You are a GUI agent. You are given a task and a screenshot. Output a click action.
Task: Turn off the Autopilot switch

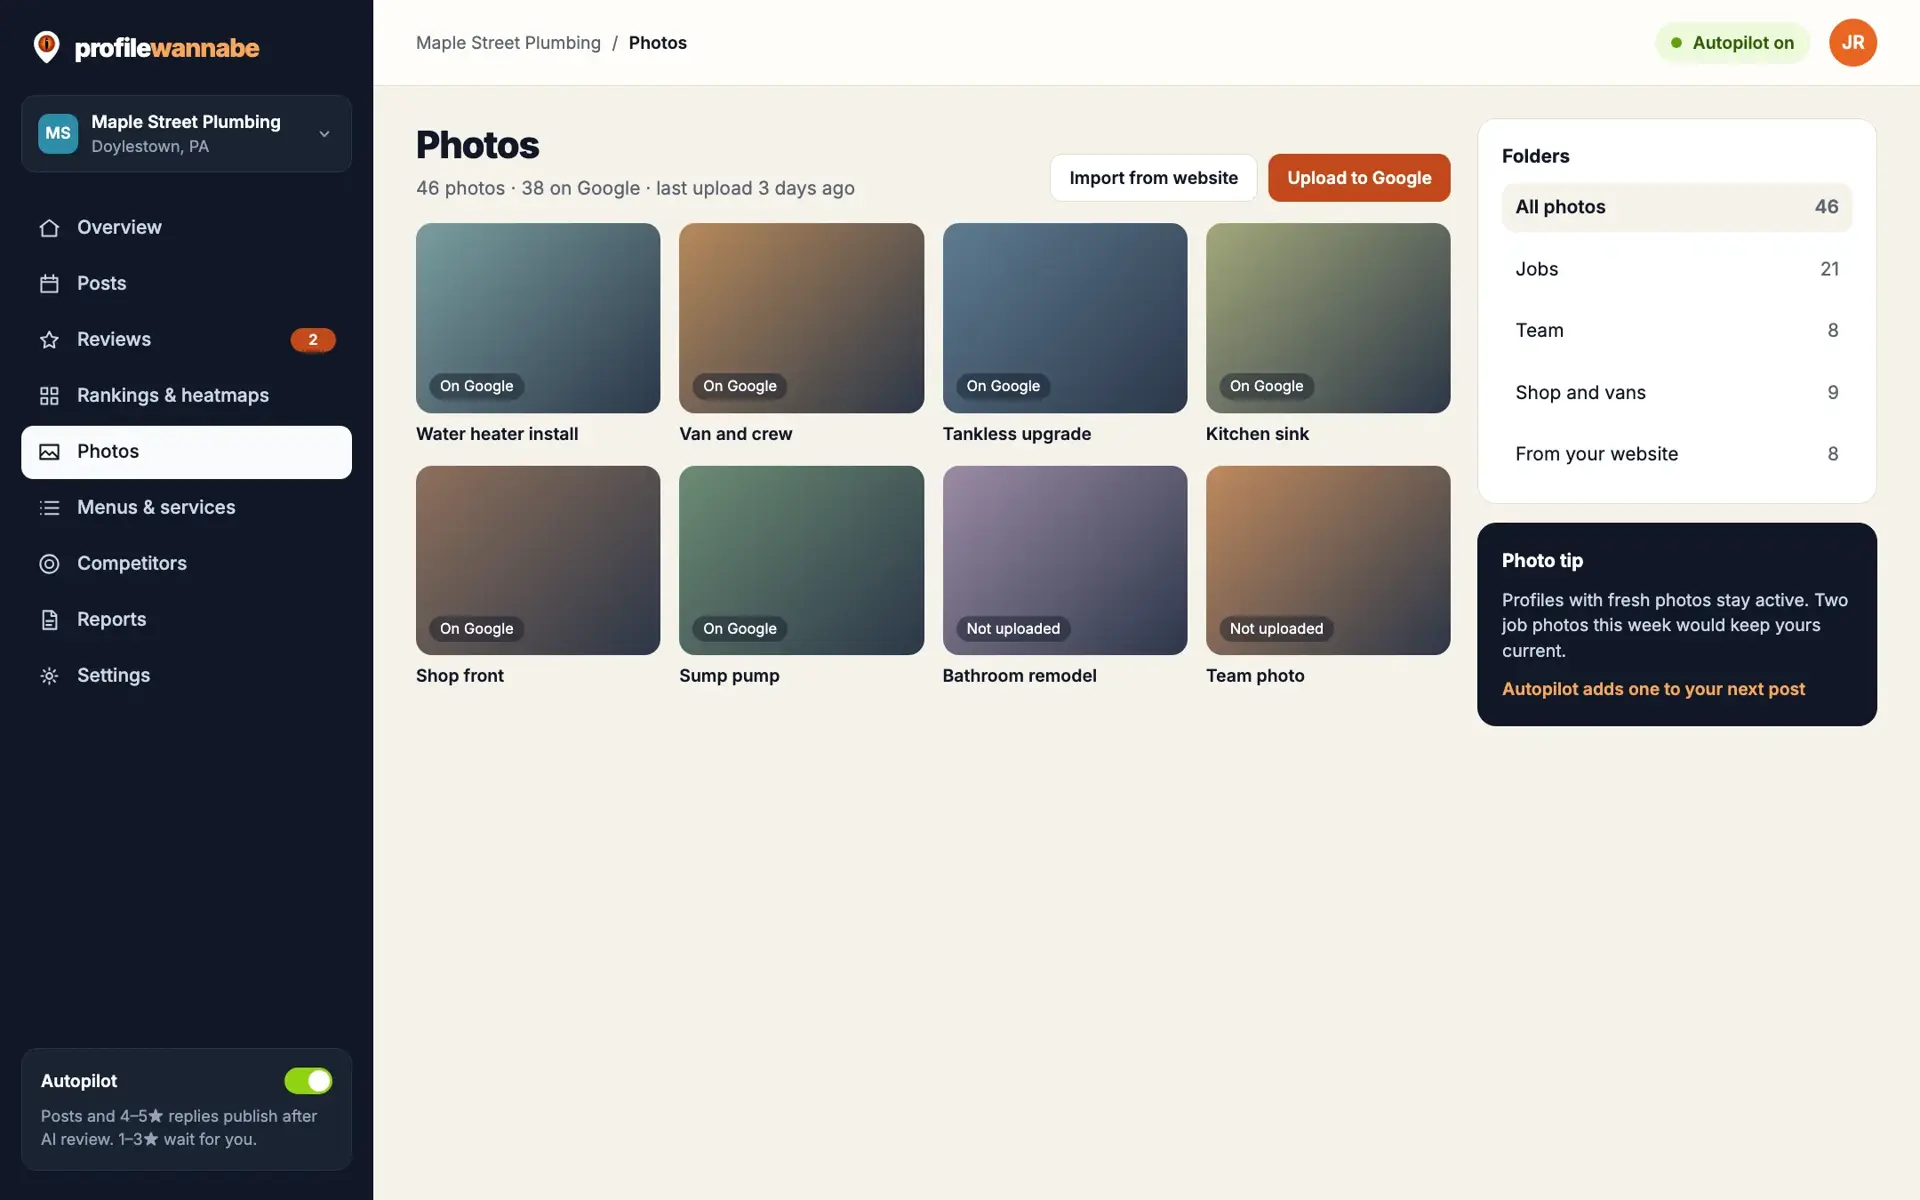pyautogui.click(x=308, y=1081)
